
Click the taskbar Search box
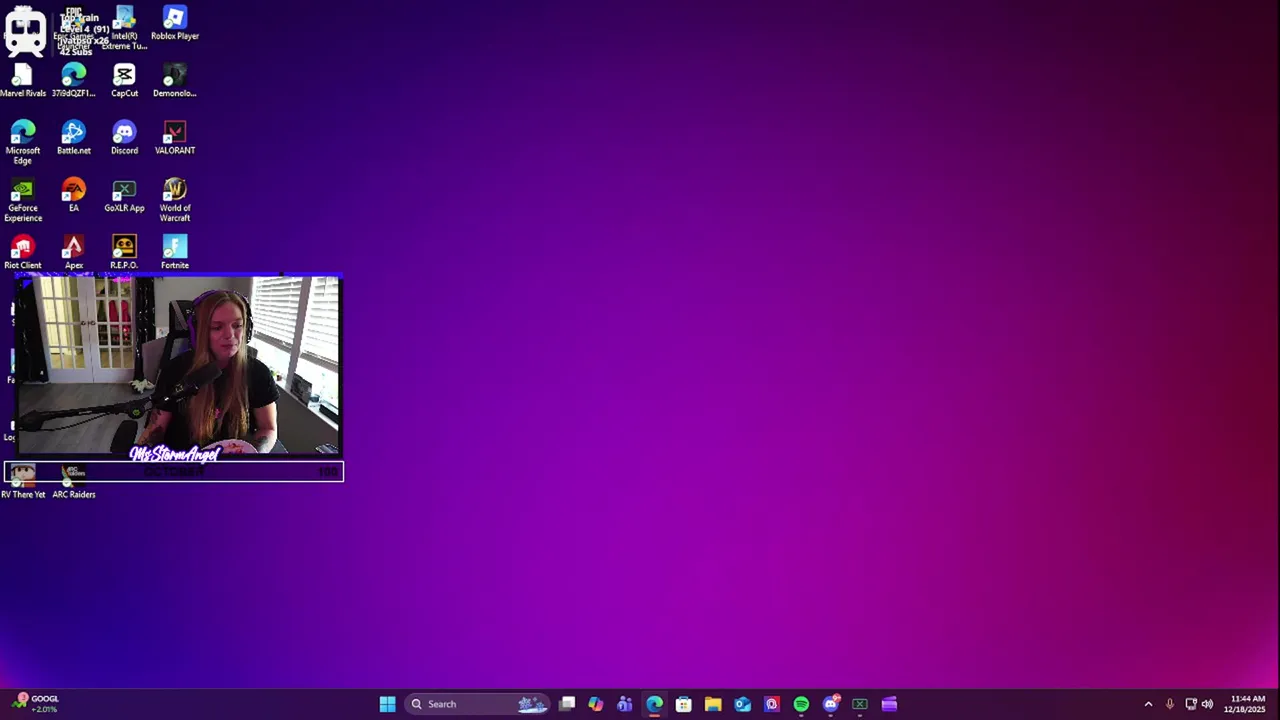(x=479, y=704)
